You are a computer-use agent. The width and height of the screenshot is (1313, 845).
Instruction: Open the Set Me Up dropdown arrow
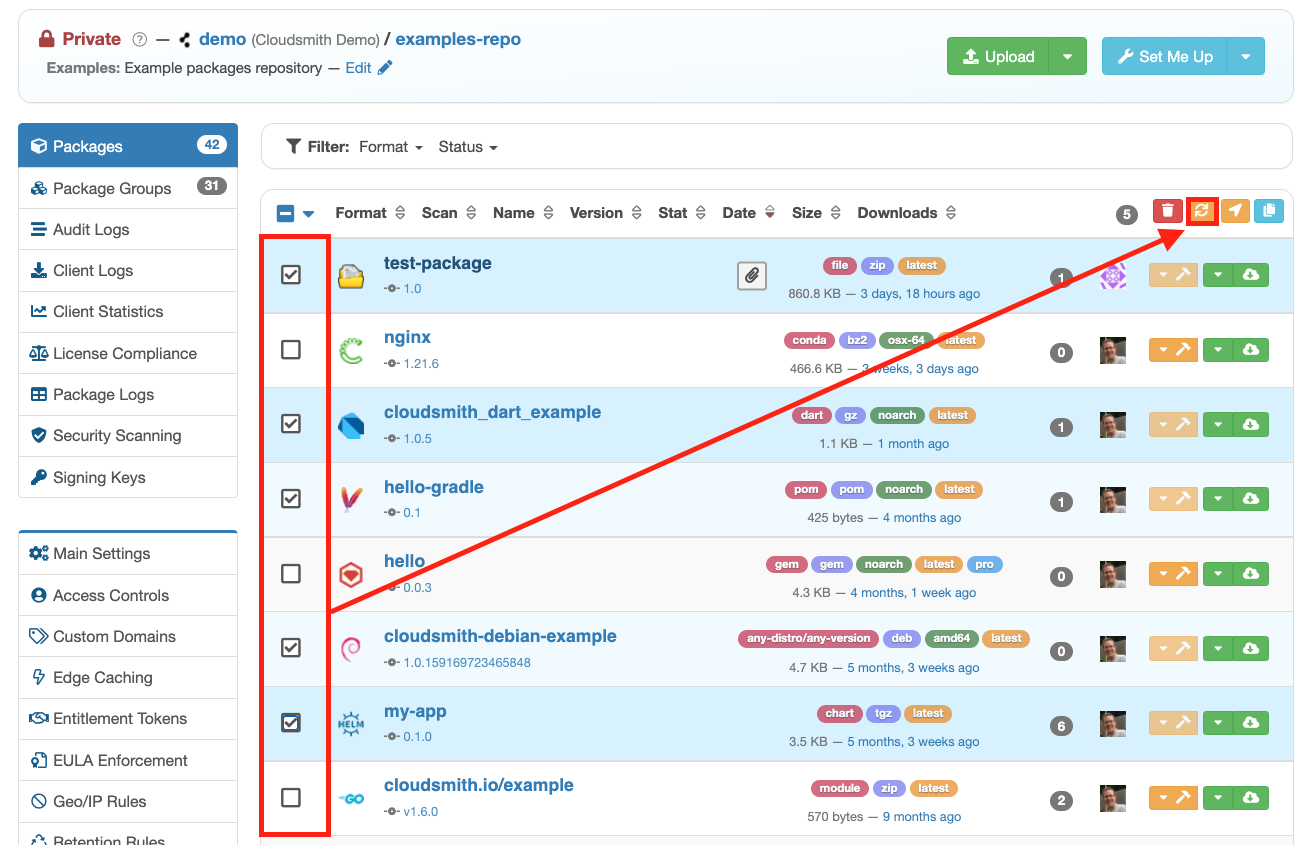coord(1245,57)
